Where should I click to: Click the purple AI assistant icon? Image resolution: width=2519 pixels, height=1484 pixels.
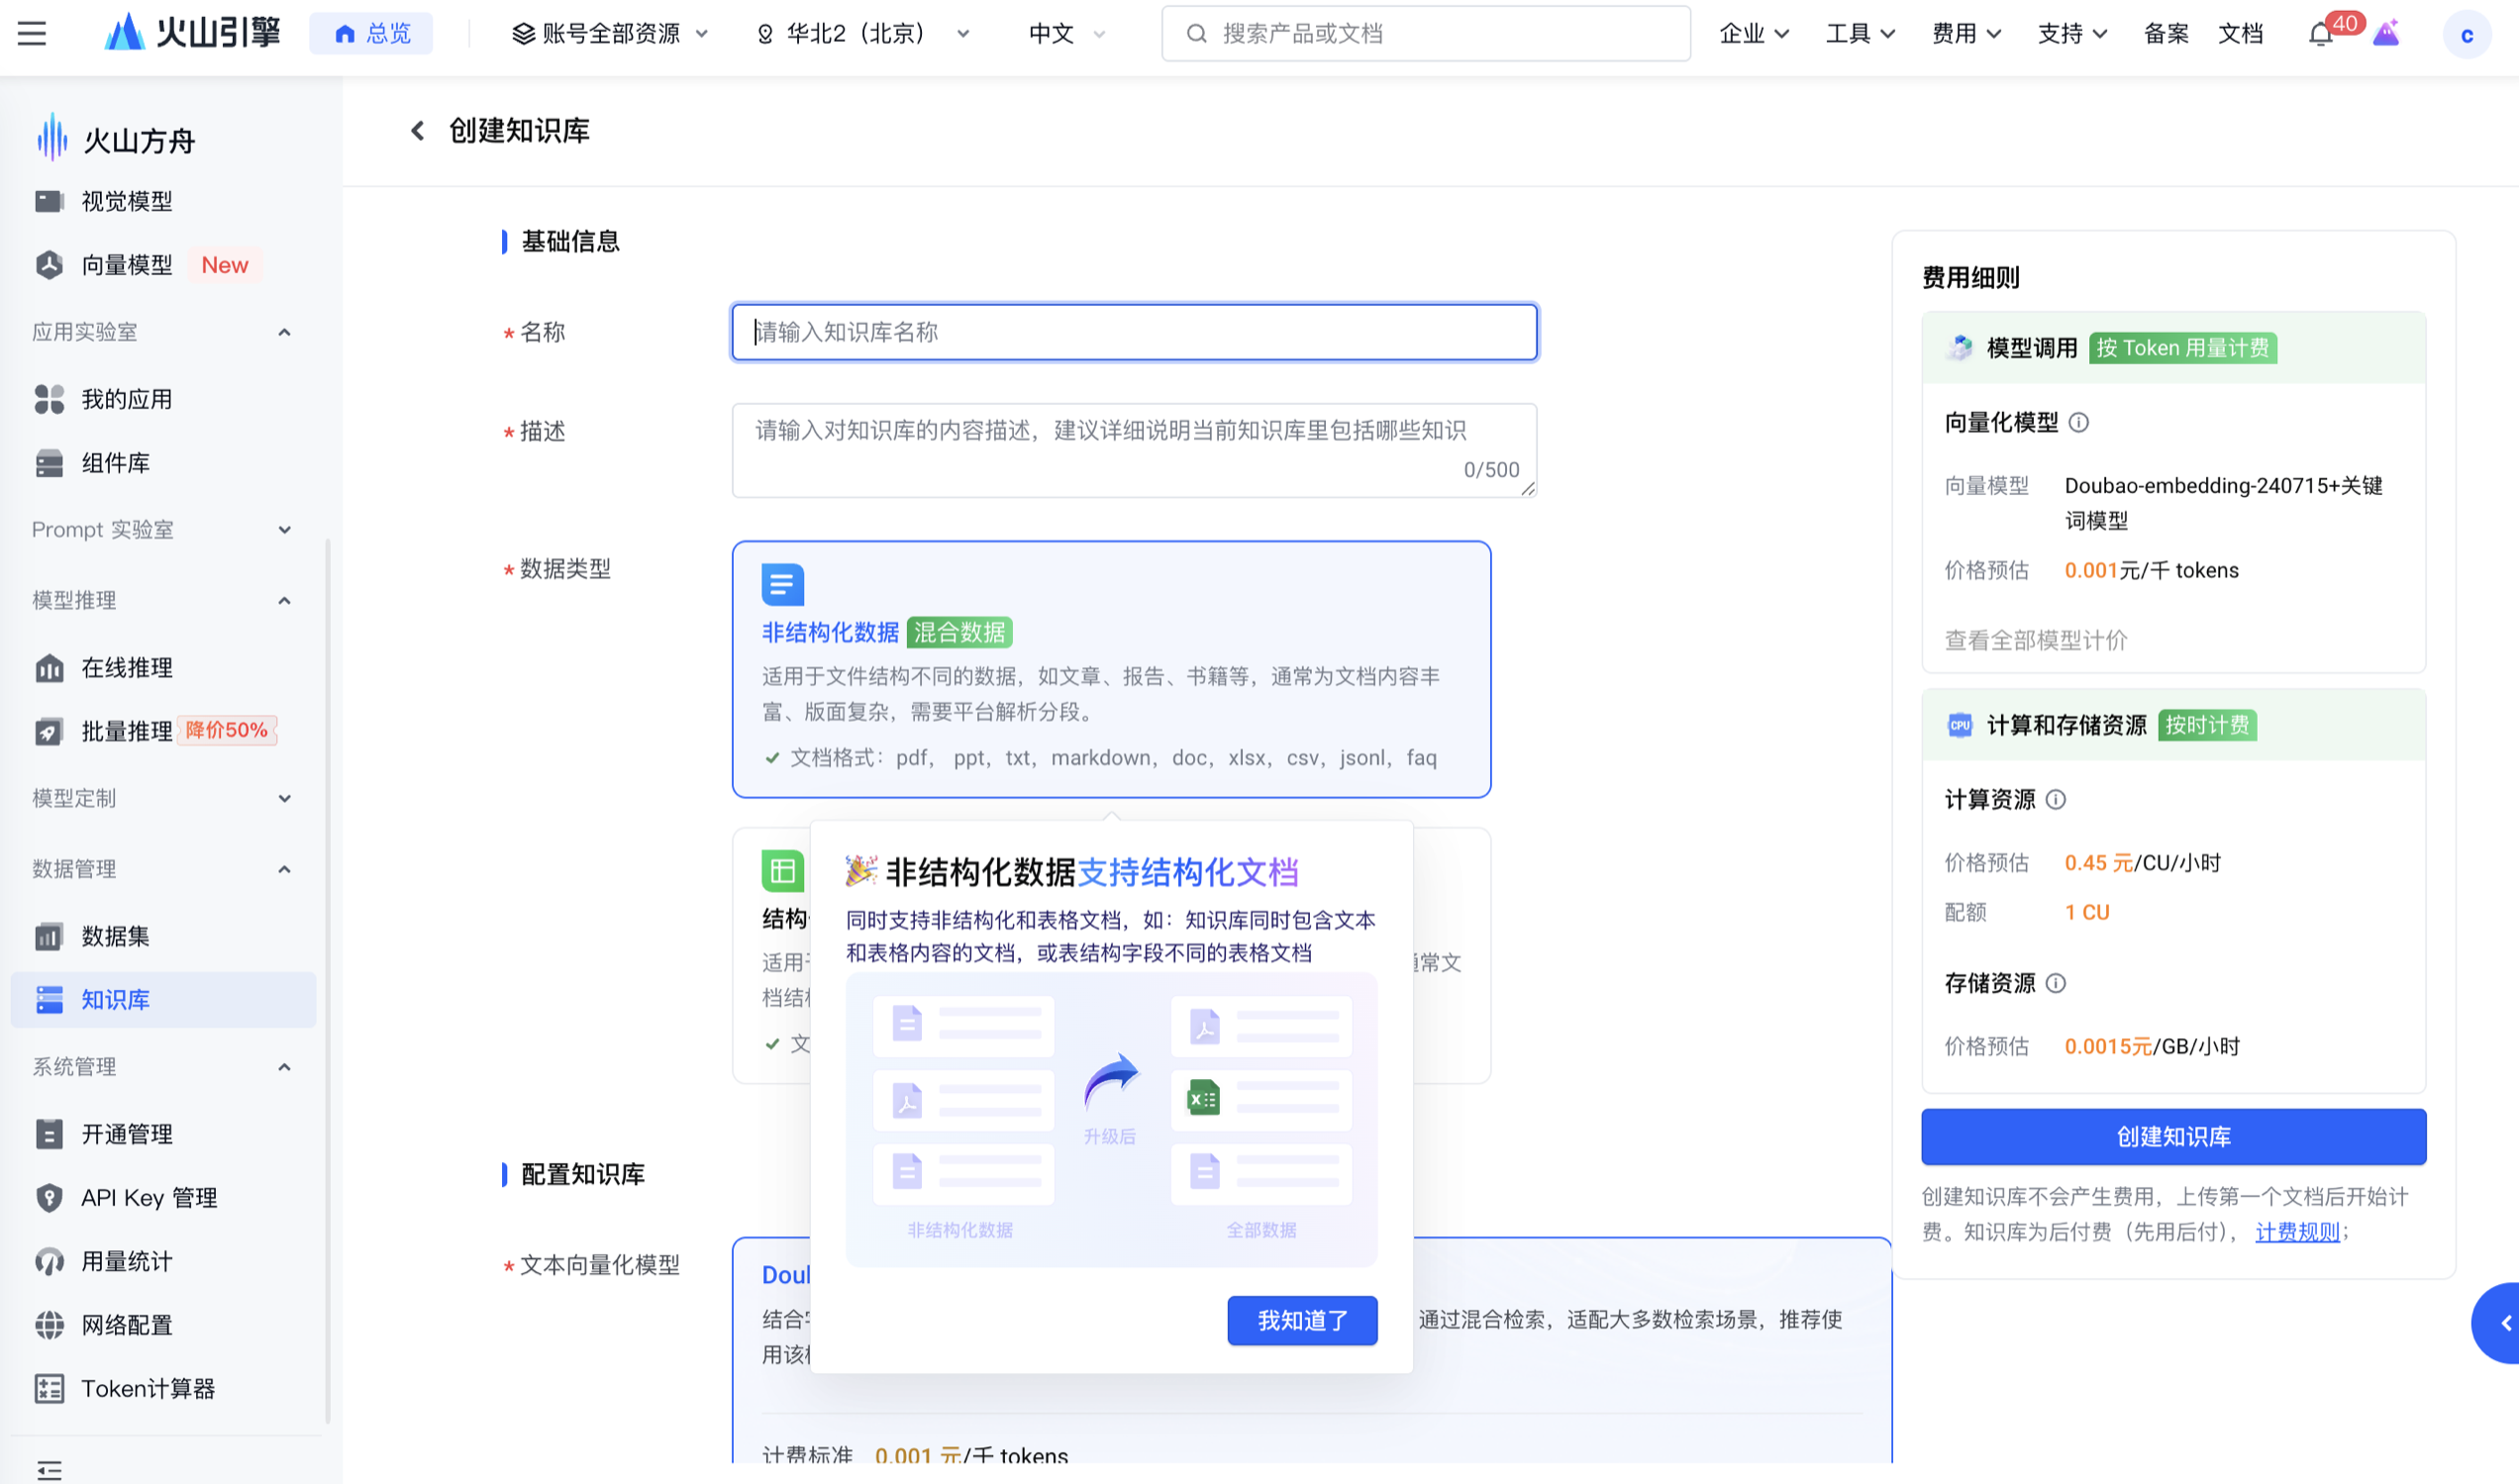[2386, 34]
